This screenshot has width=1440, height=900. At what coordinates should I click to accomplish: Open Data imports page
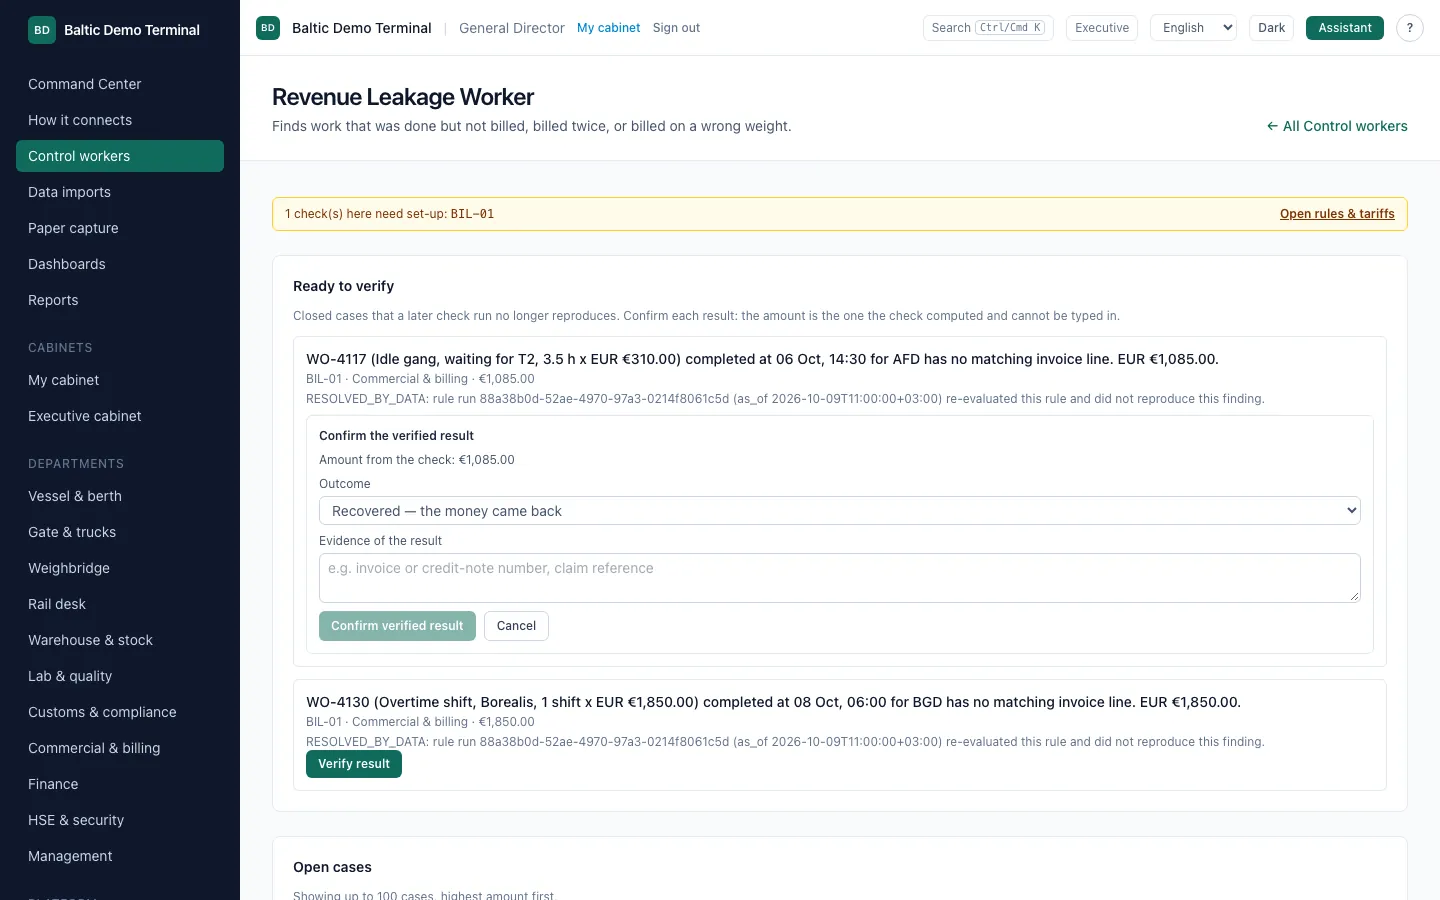(120, 192)
